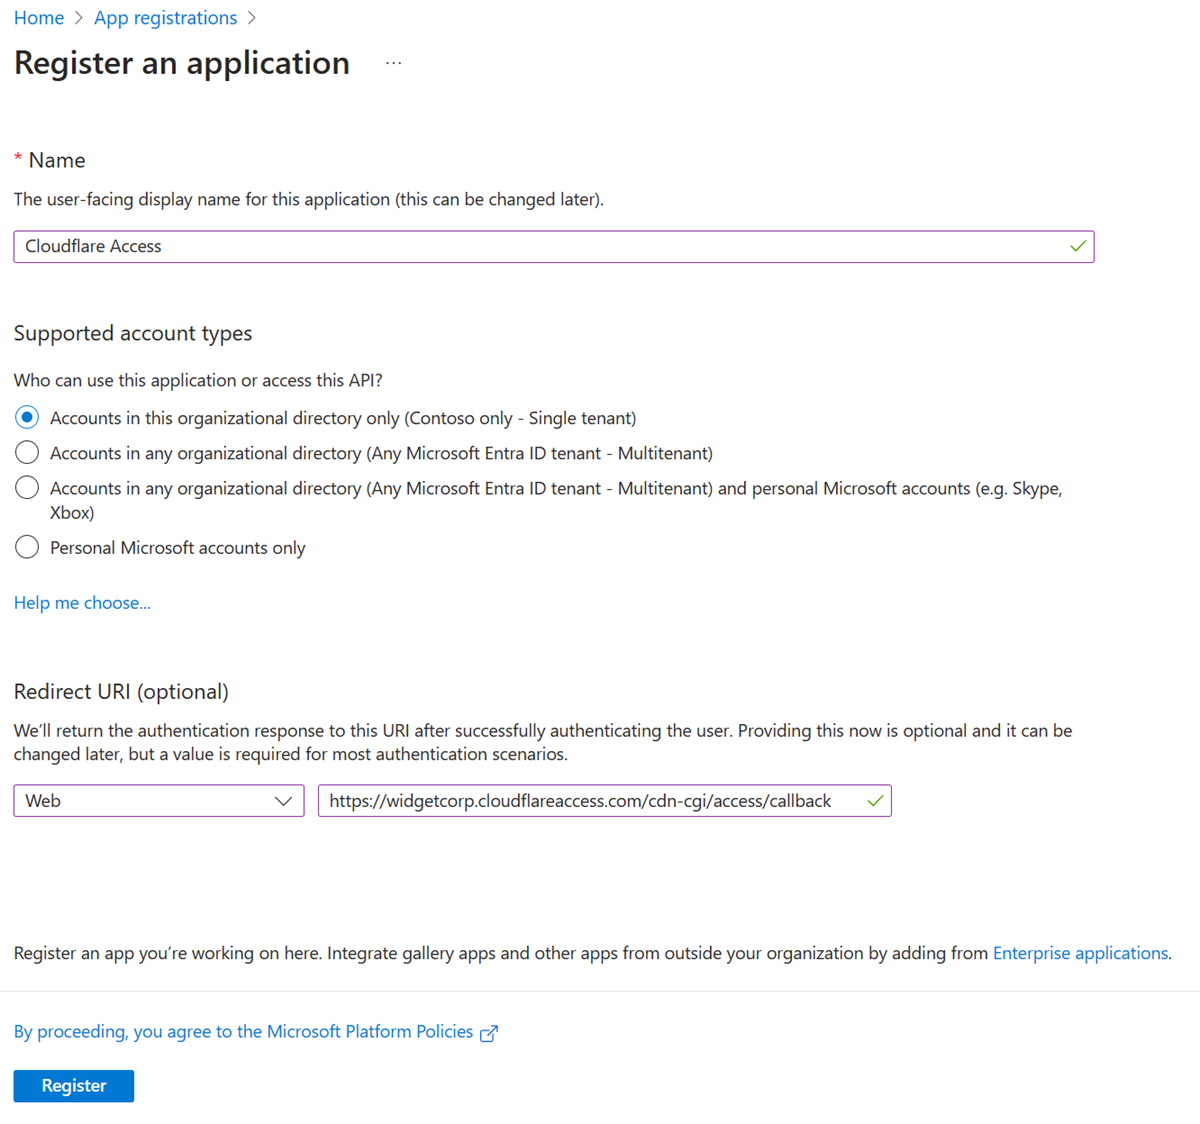1200x1124 pixels.
Task: Select Personal Microsoft accounts only
Action: [26, 547]
